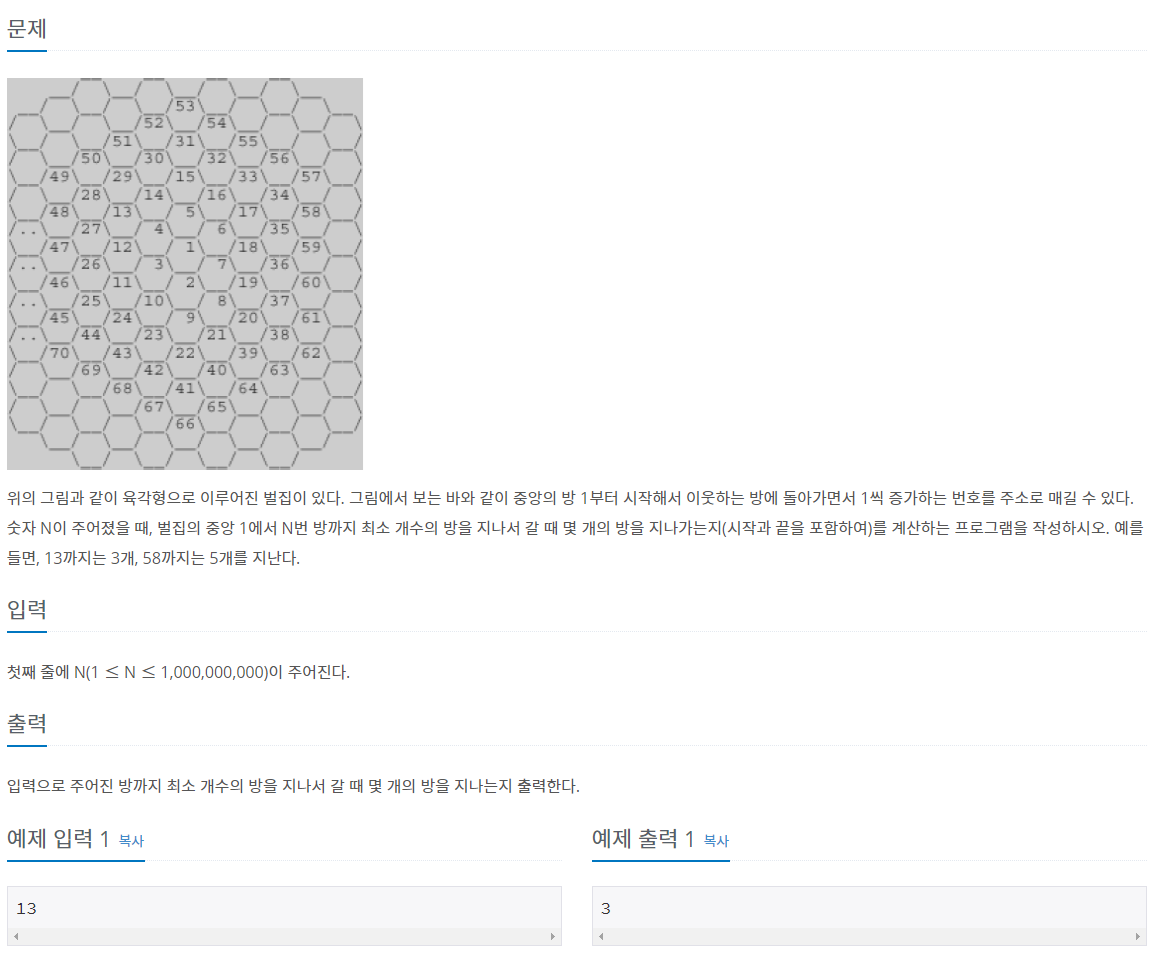Click the 입력 section heading
Screen dimensions: 1174x955
[x=27, y=609]
